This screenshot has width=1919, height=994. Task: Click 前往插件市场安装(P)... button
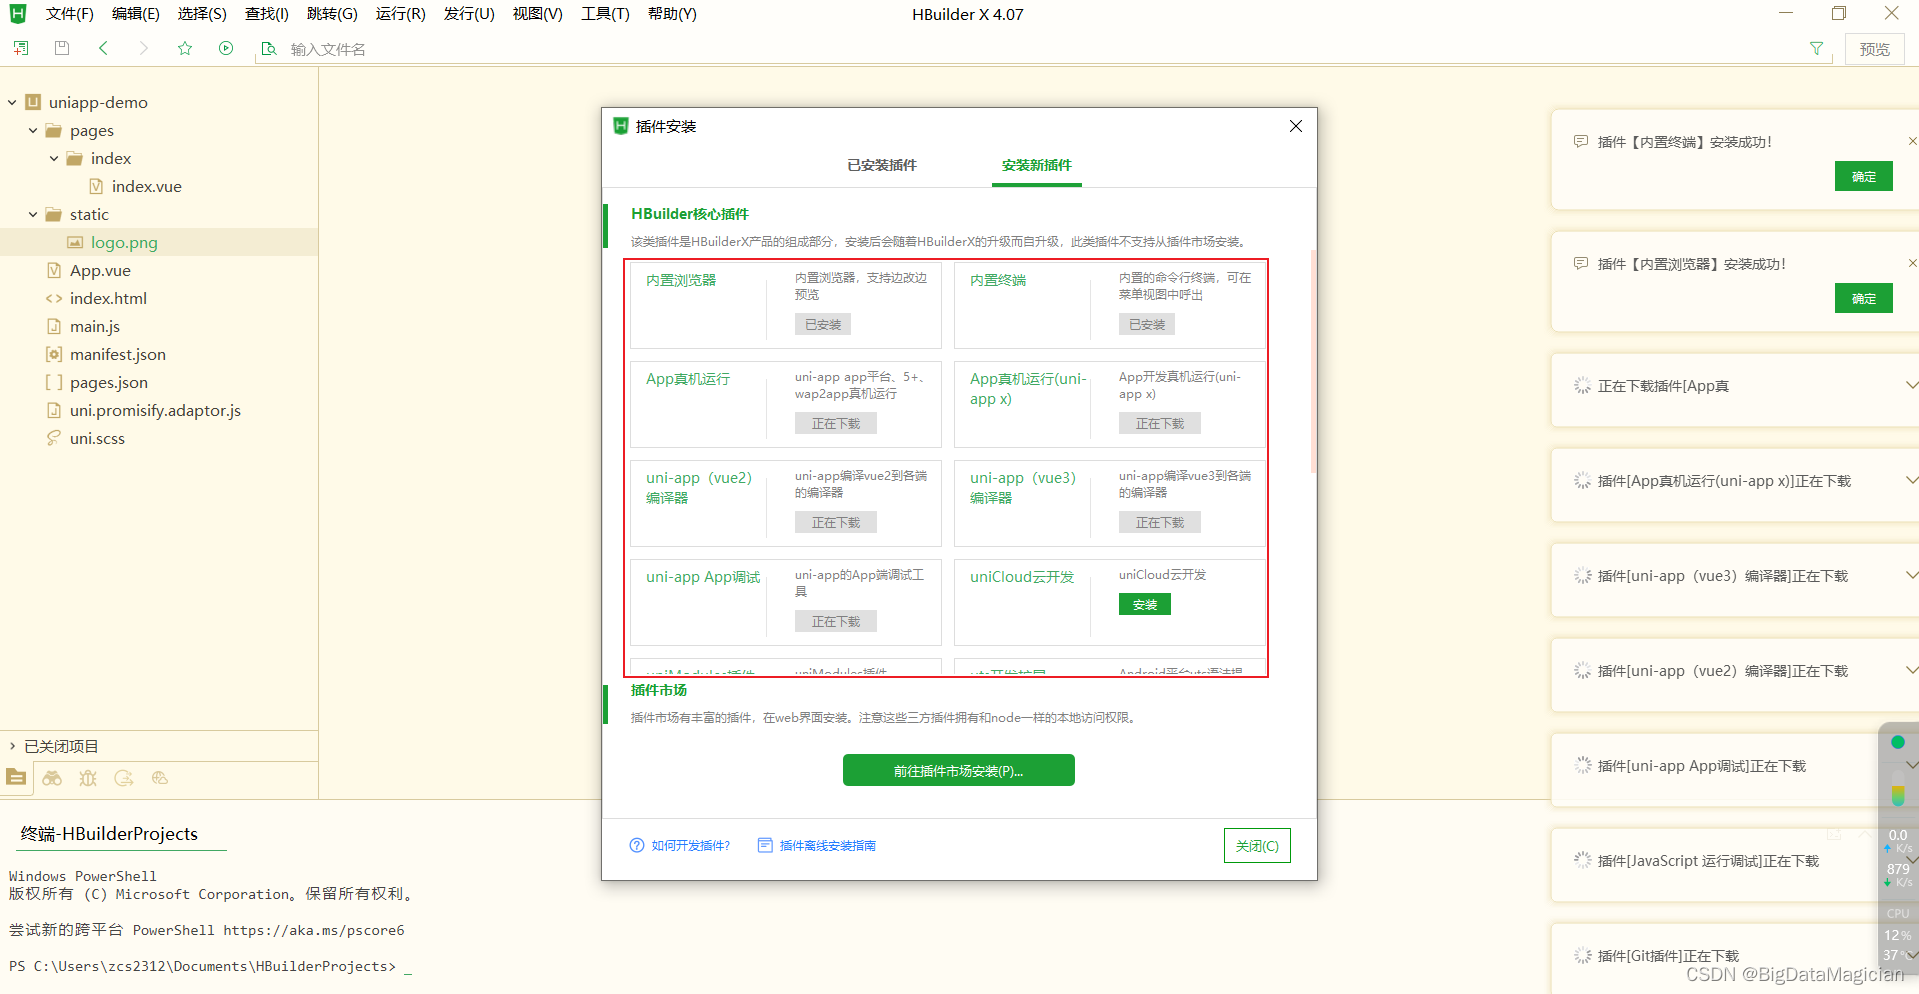point(958,771)
